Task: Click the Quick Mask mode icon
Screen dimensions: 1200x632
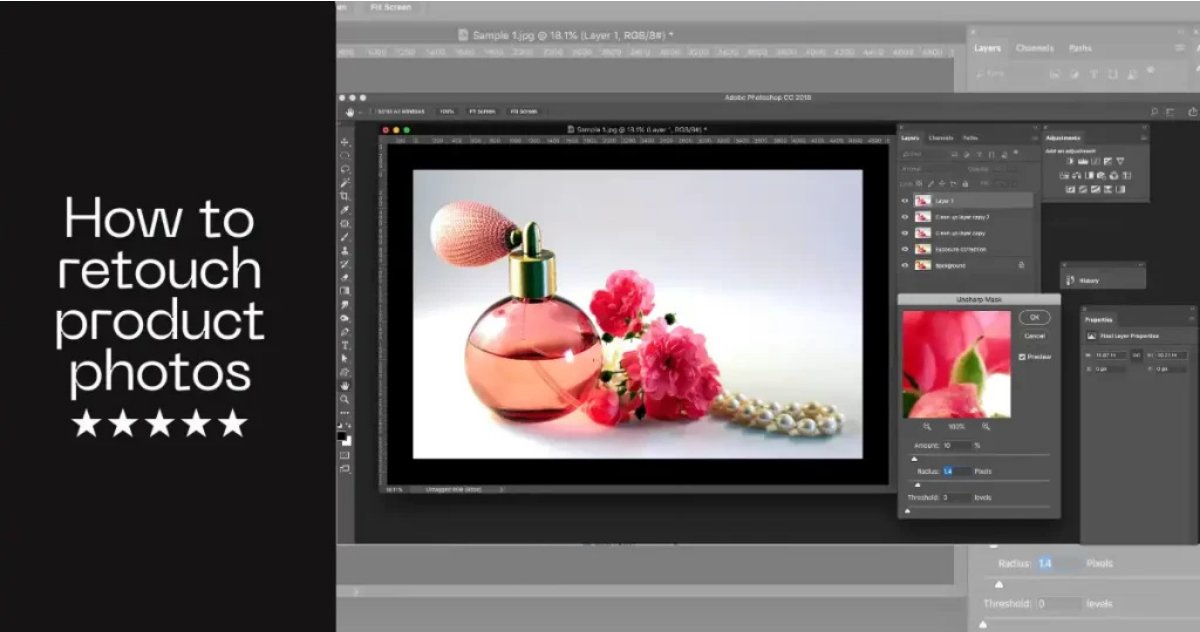Action: pos(345,455)
